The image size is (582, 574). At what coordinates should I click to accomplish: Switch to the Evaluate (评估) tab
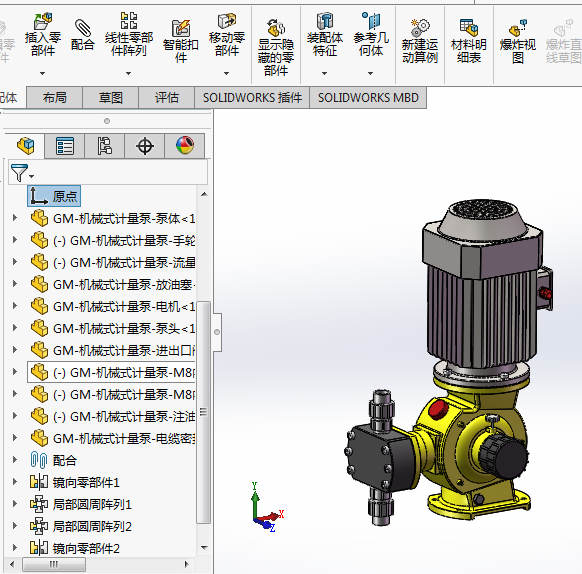click(x=167, y=98)
